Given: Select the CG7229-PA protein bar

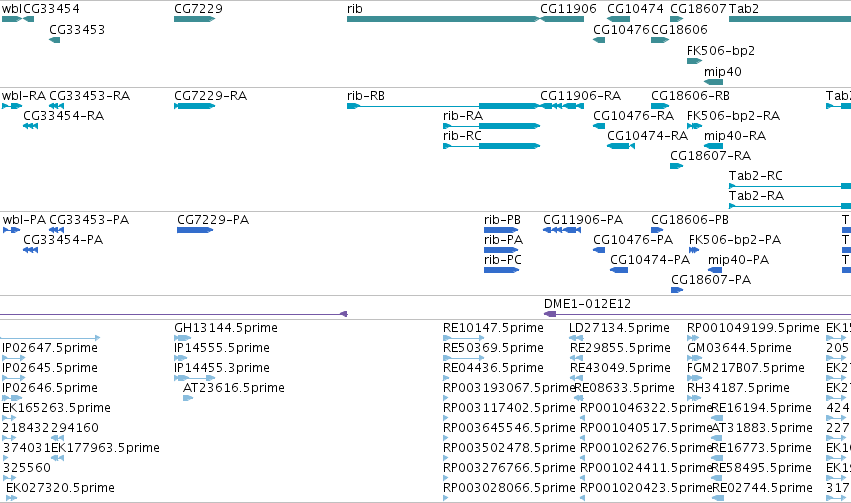Looking at the screenshot, I should (195, 230).
